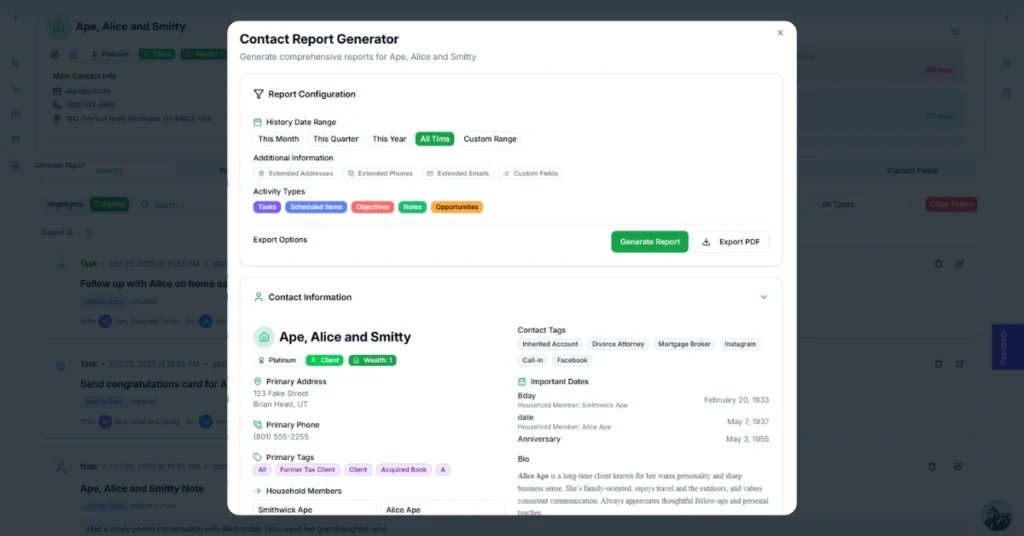The image size is (1024, 536).
Task: Toggle the orange Opportunities activity chip
Action: [457, 207]
